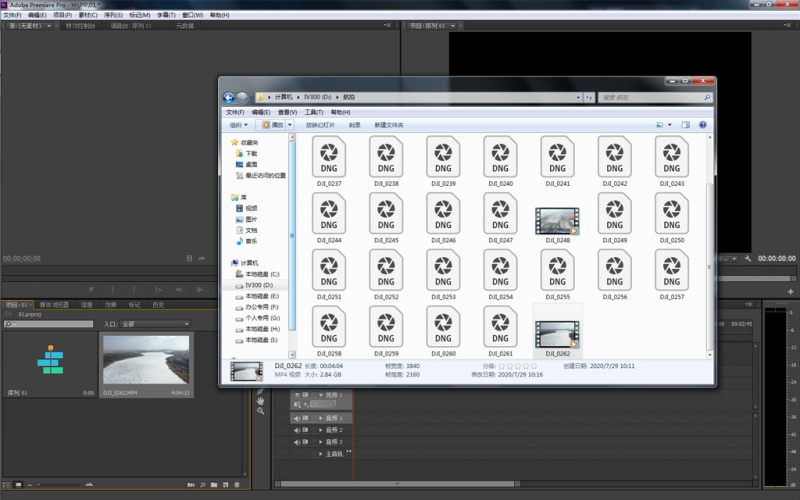Open the 节目: 序列 01 program dropdown
Screen dimensions: 800x500
(x=453, y=26)
